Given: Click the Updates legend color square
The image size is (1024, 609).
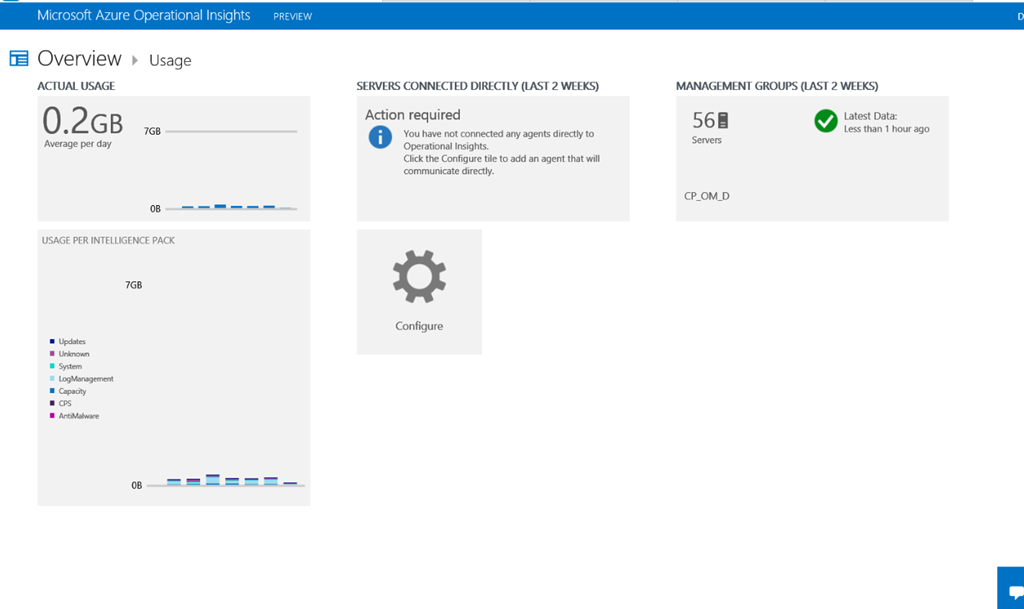Looking at the screenshot, I should pos(52,342).
